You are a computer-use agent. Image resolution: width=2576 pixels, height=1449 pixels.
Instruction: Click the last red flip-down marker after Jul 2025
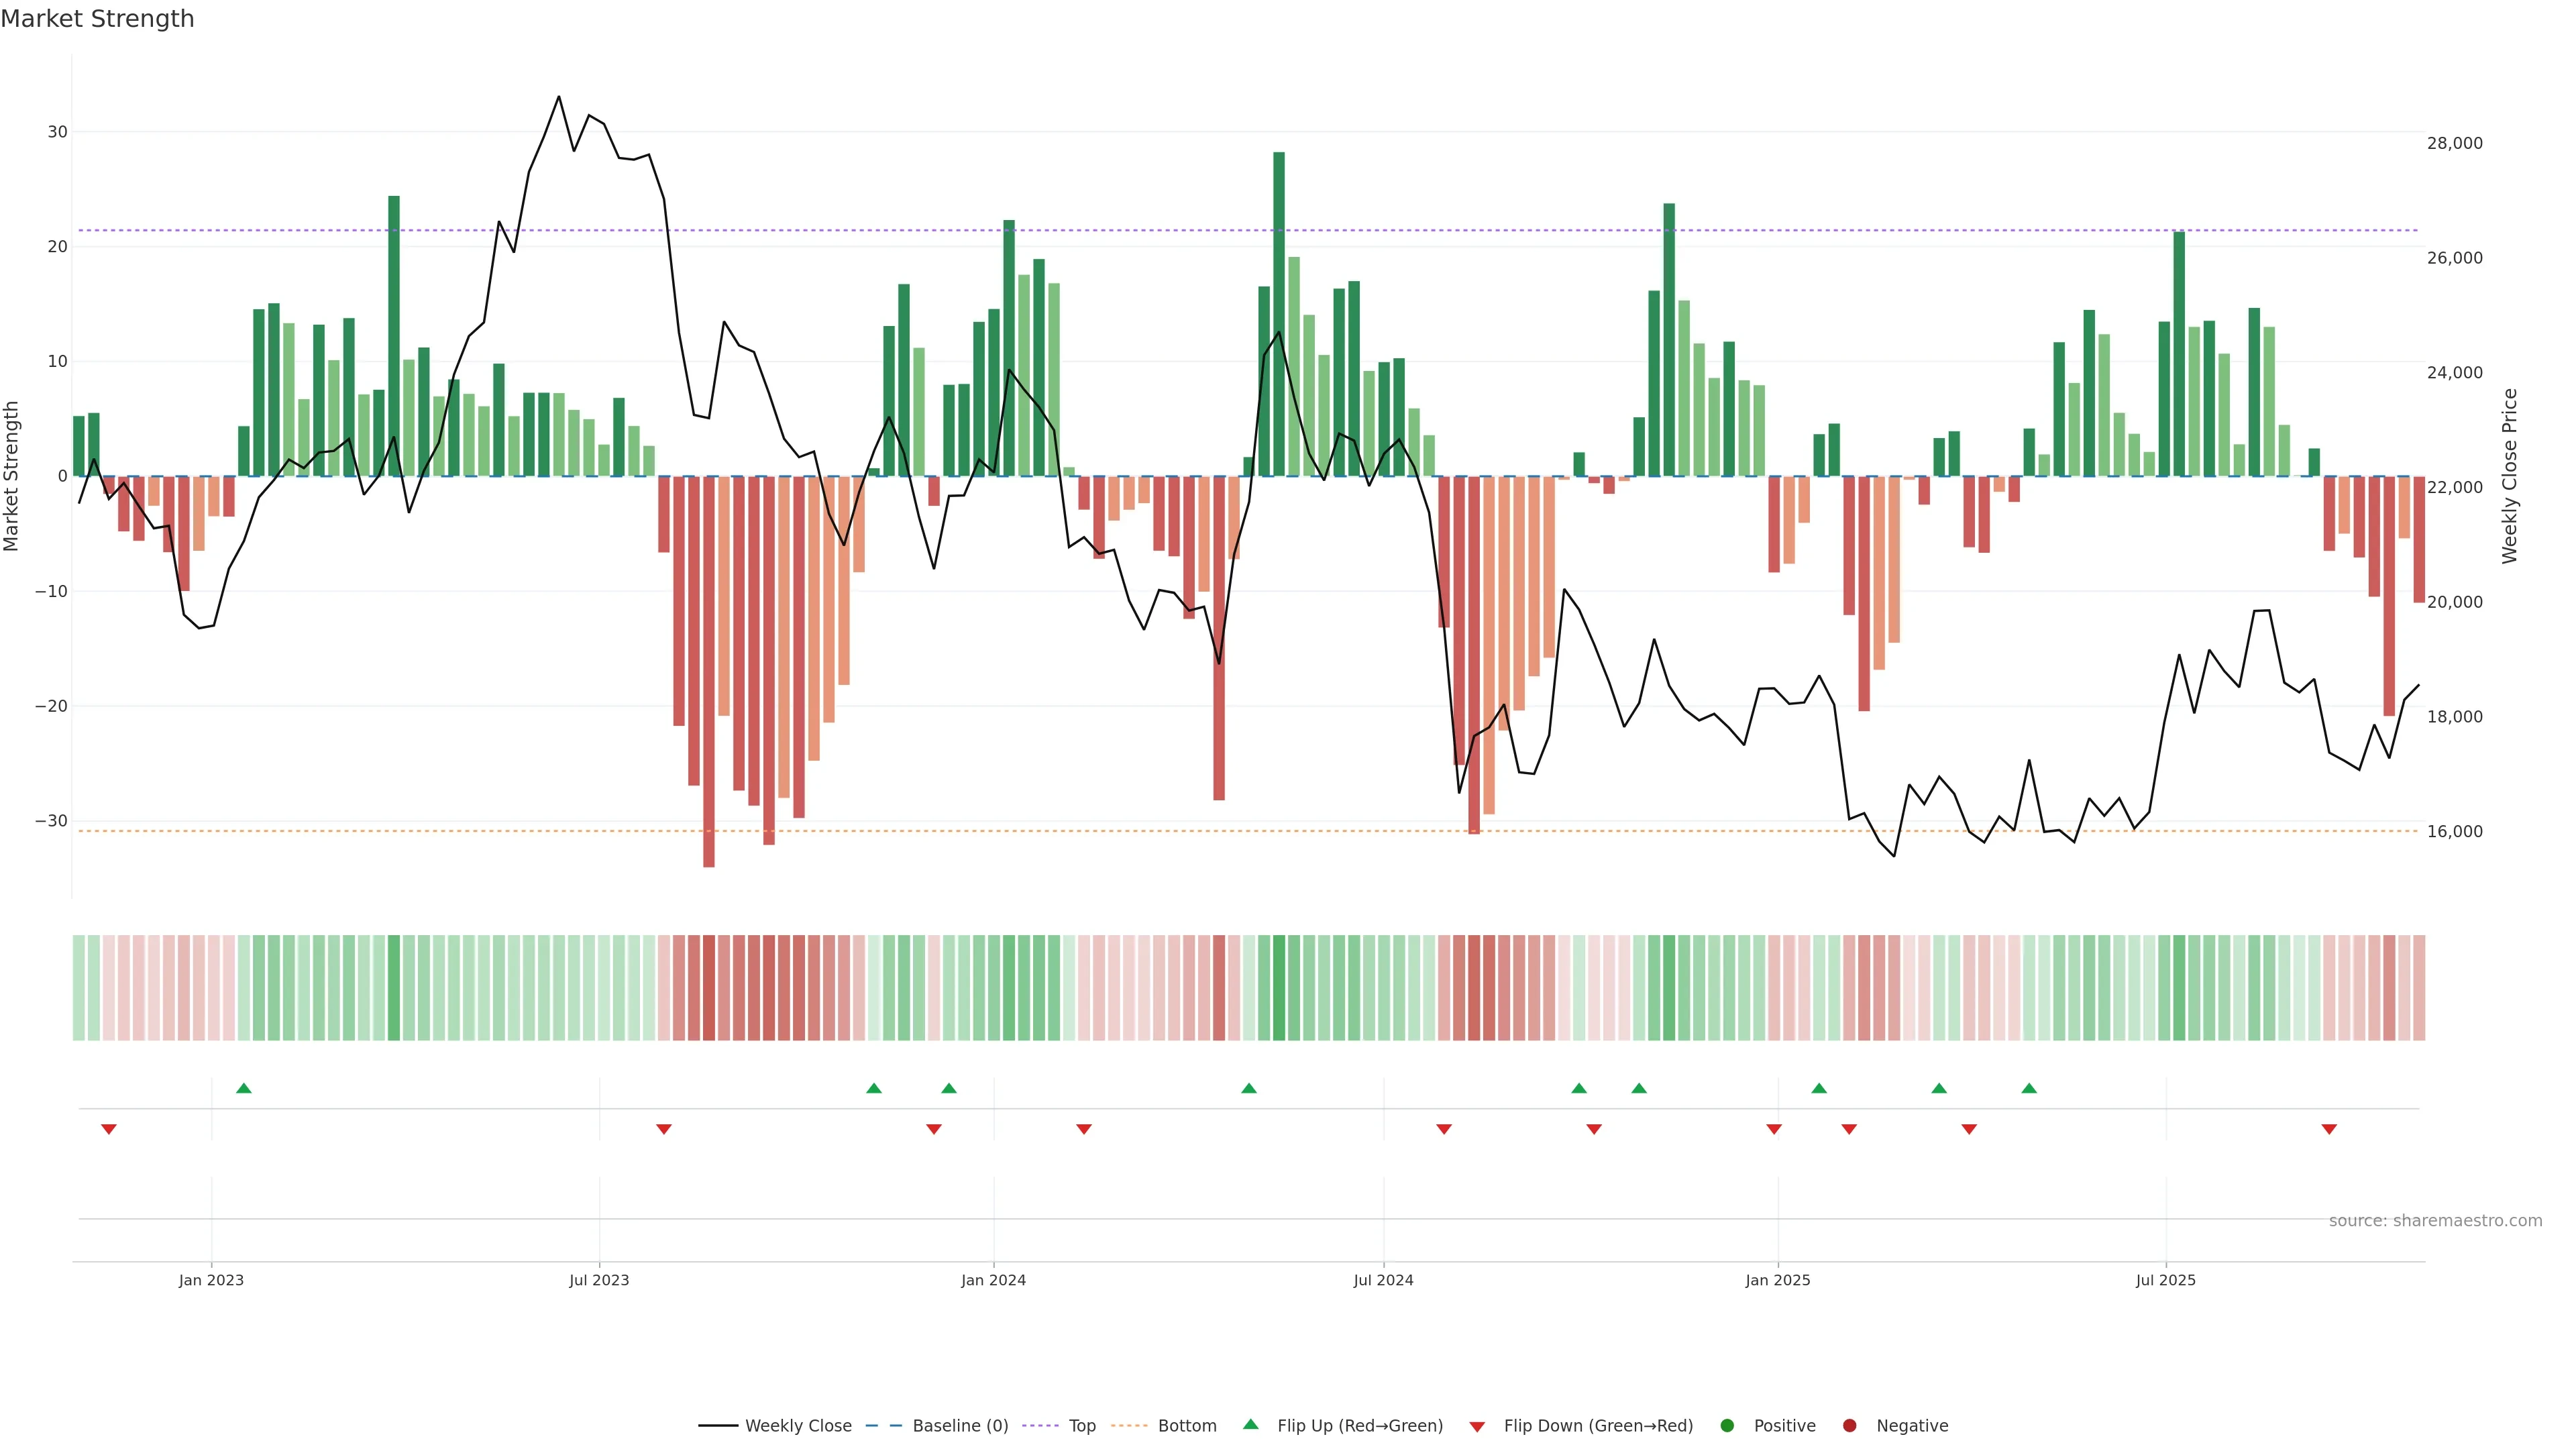[x=2329, y=1129]
